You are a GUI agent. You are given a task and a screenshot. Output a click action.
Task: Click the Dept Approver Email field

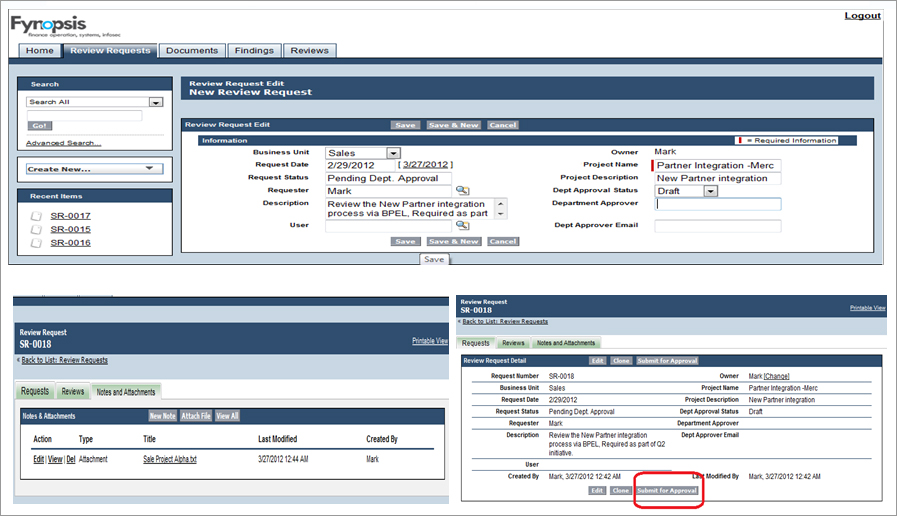718,226
